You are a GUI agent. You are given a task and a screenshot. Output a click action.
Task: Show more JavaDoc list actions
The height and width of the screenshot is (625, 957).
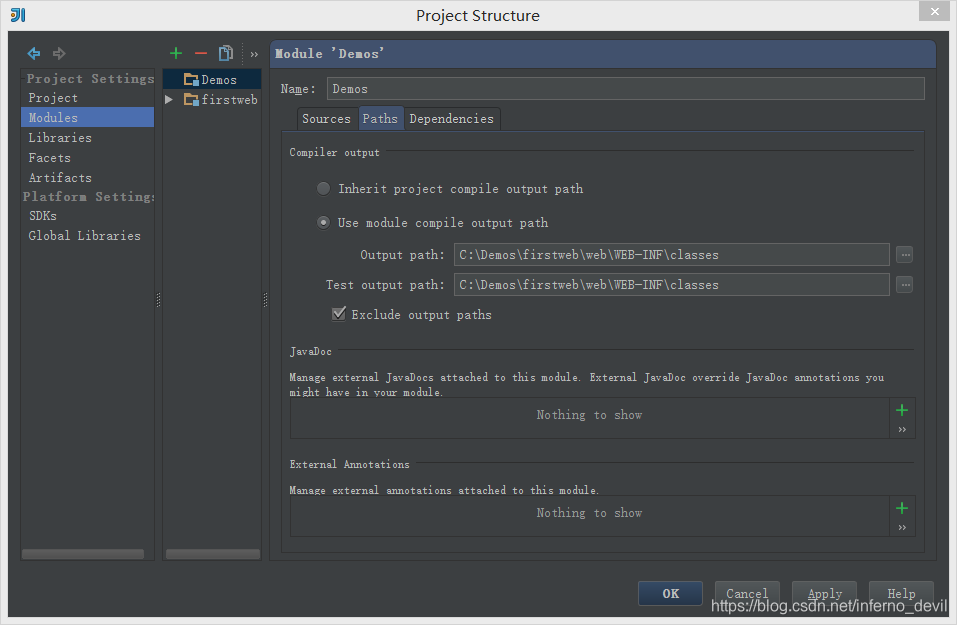point(902,430)
